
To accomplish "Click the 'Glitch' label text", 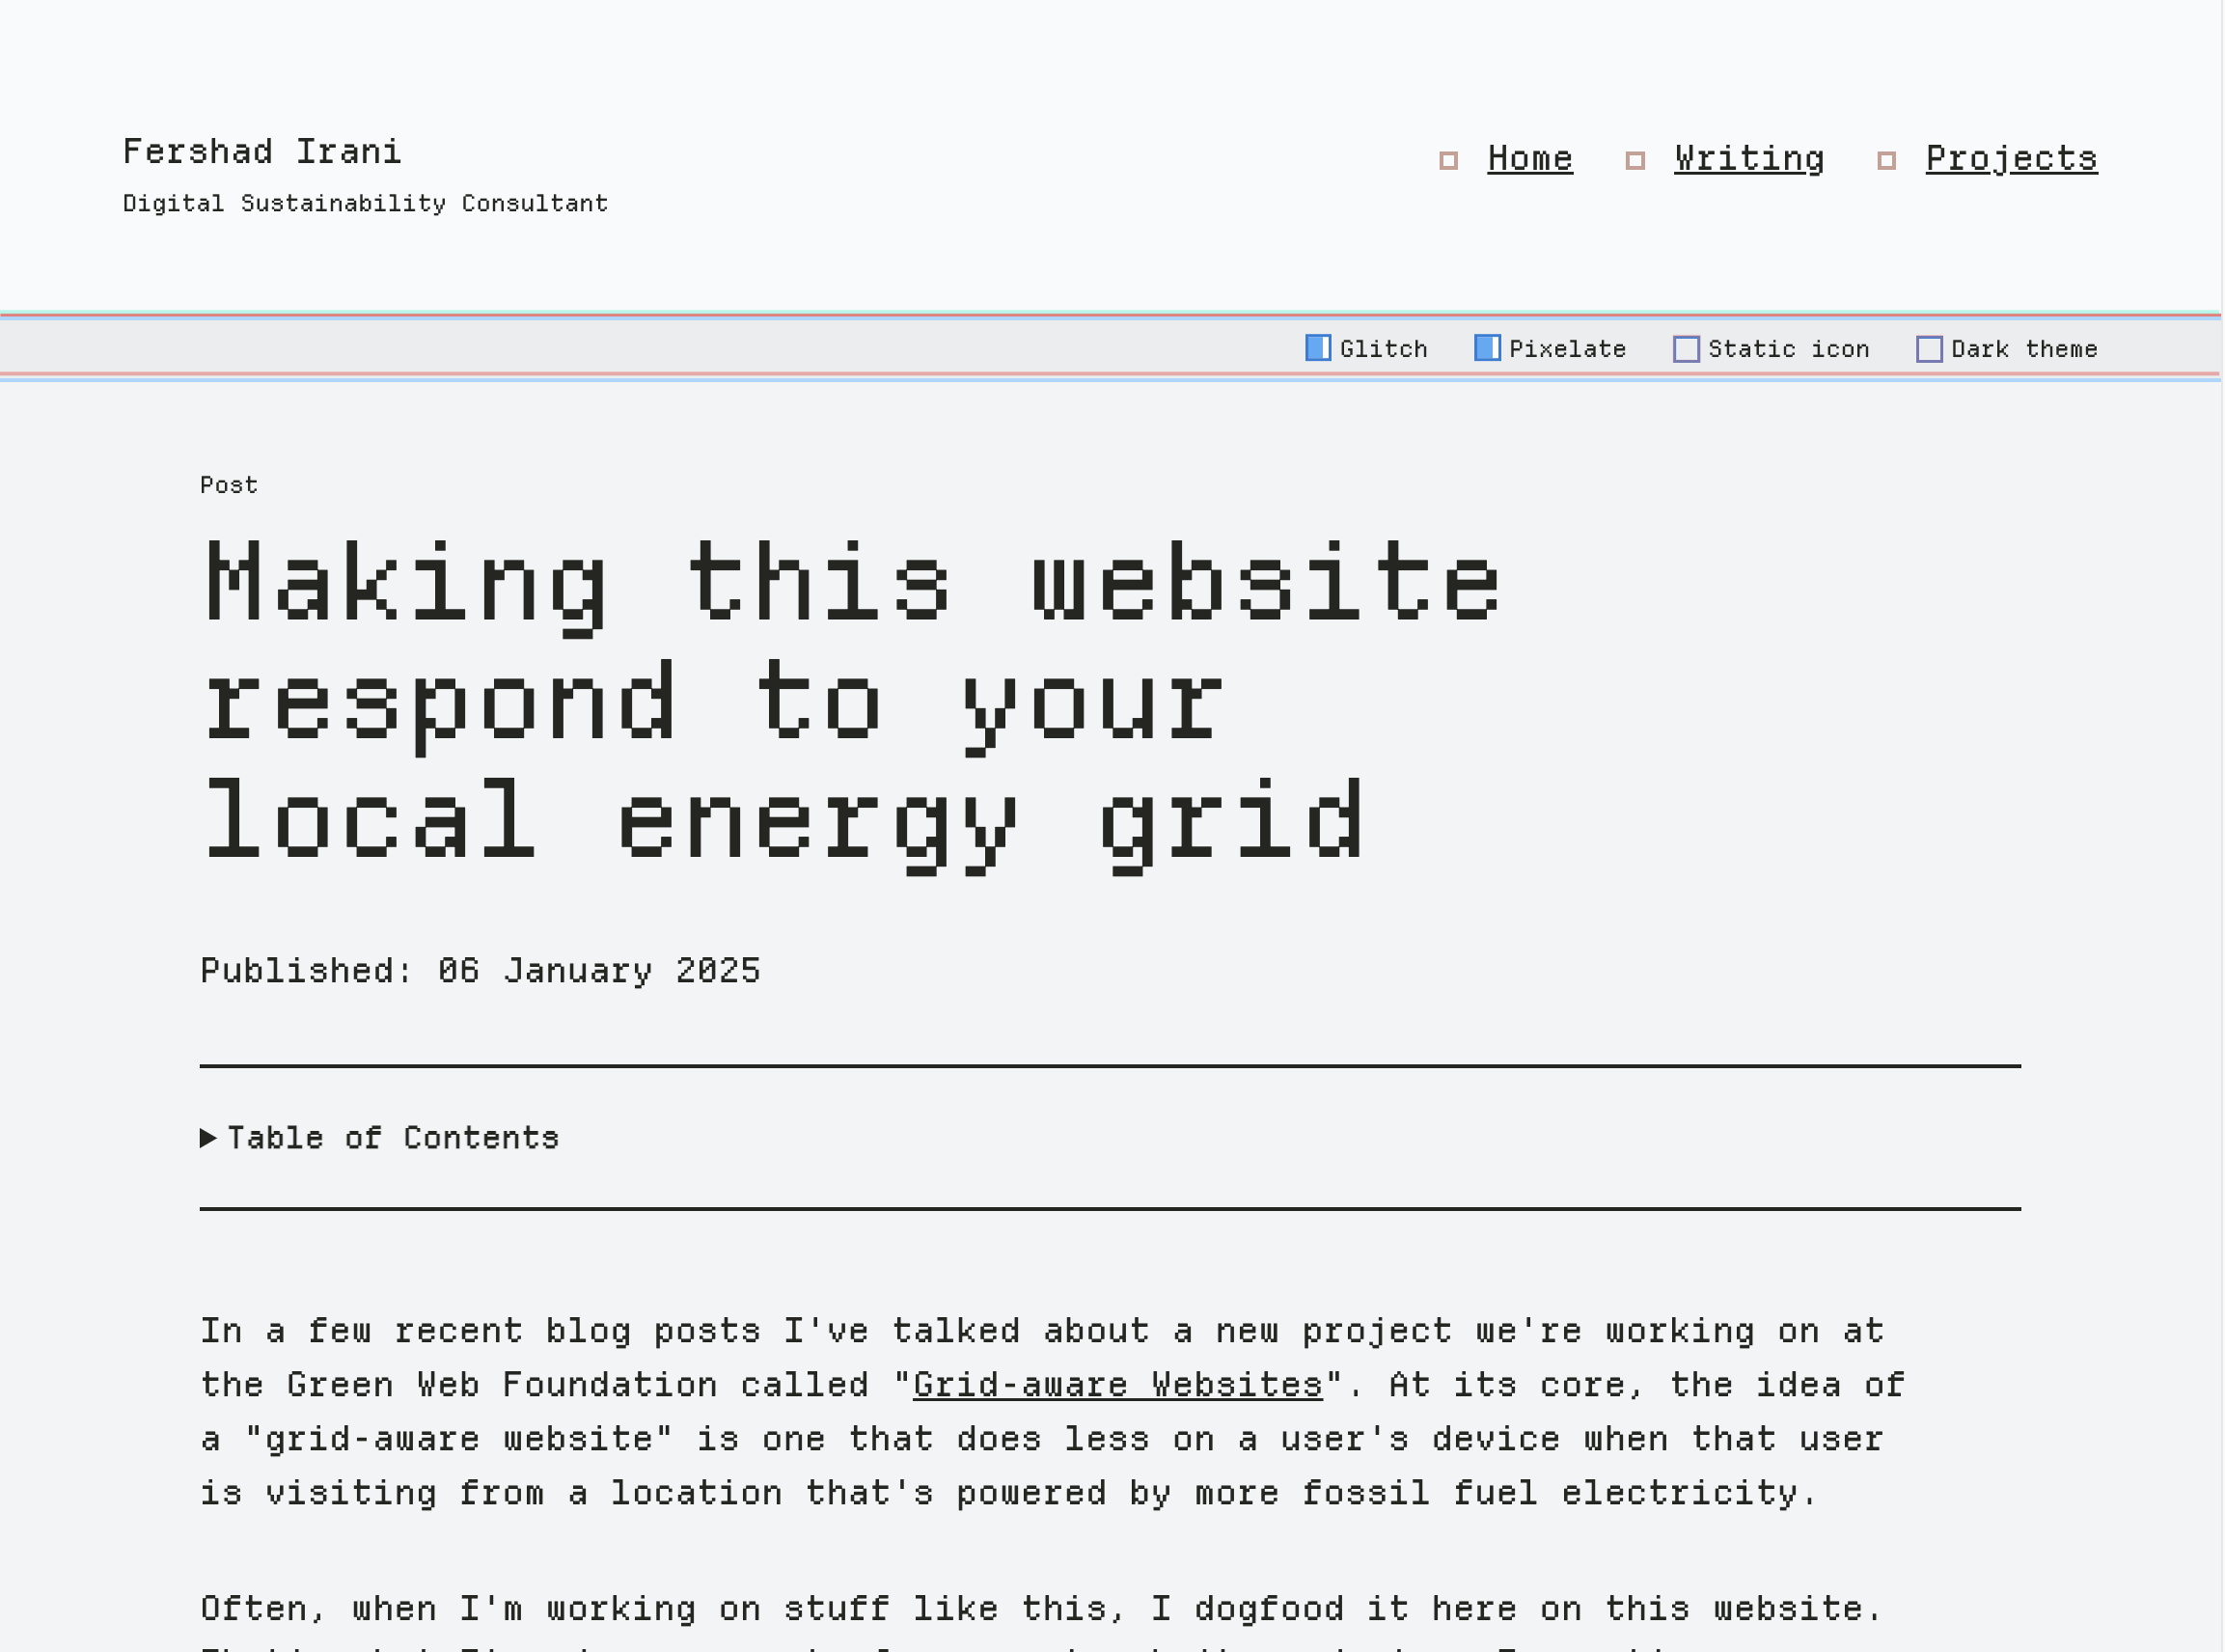I will click(1383, 349).
